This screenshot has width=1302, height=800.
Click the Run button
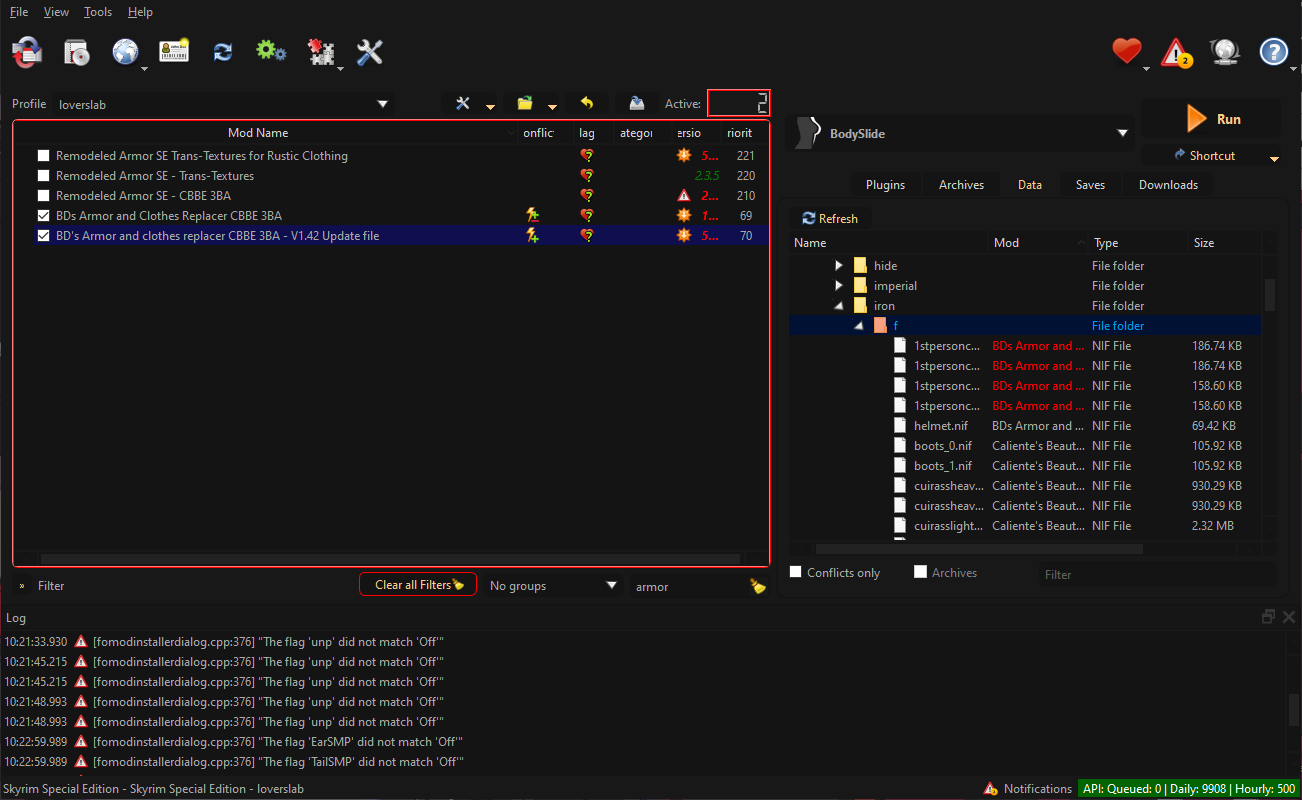tap(1211, 119)
